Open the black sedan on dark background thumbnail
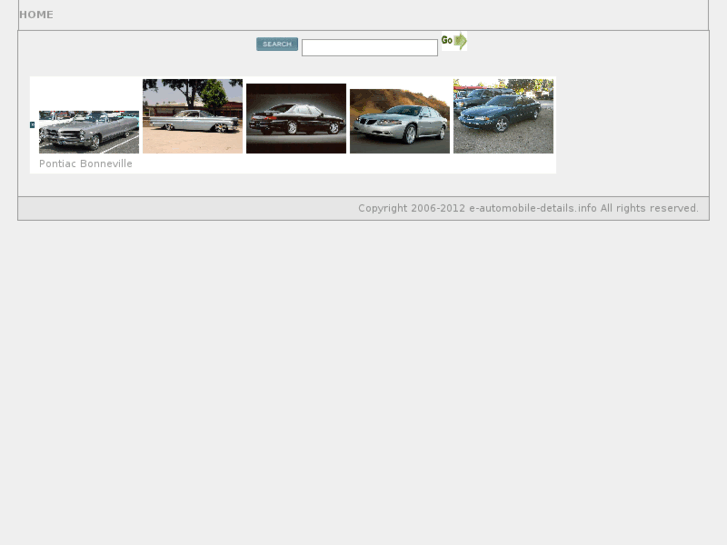This screenshot has height=545, width=727. (296, 119)
